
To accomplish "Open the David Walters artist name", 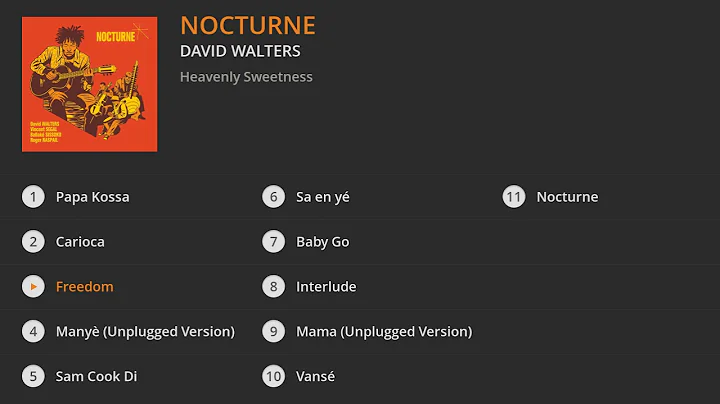I will pyautogui.click(x=240, y=51).
